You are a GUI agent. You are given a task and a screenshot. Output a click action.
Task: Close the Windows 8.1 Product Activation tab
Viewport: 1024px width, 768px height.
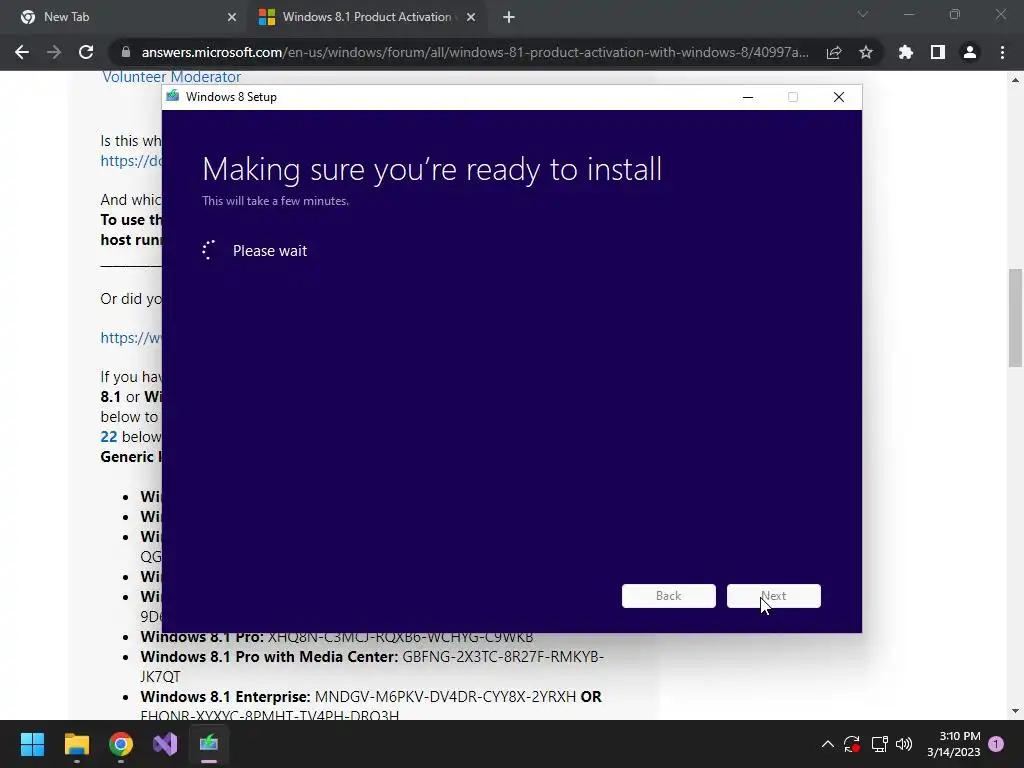[471, 18]
